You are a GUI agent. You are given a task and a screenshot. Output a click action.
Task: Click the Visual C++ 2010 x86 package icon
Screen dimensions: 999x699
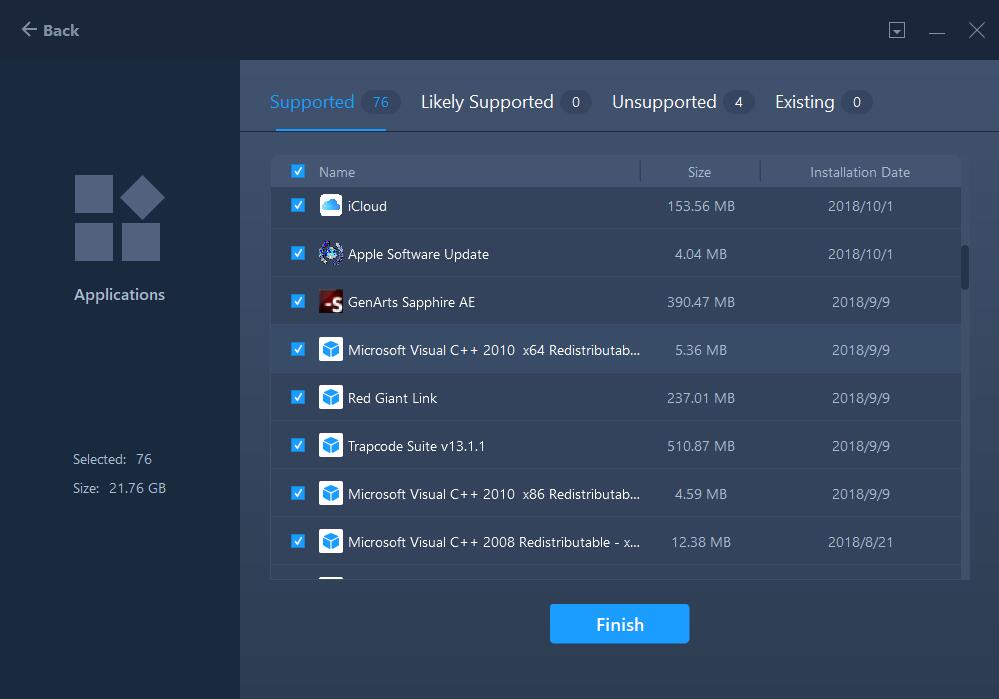pos(331,493)
